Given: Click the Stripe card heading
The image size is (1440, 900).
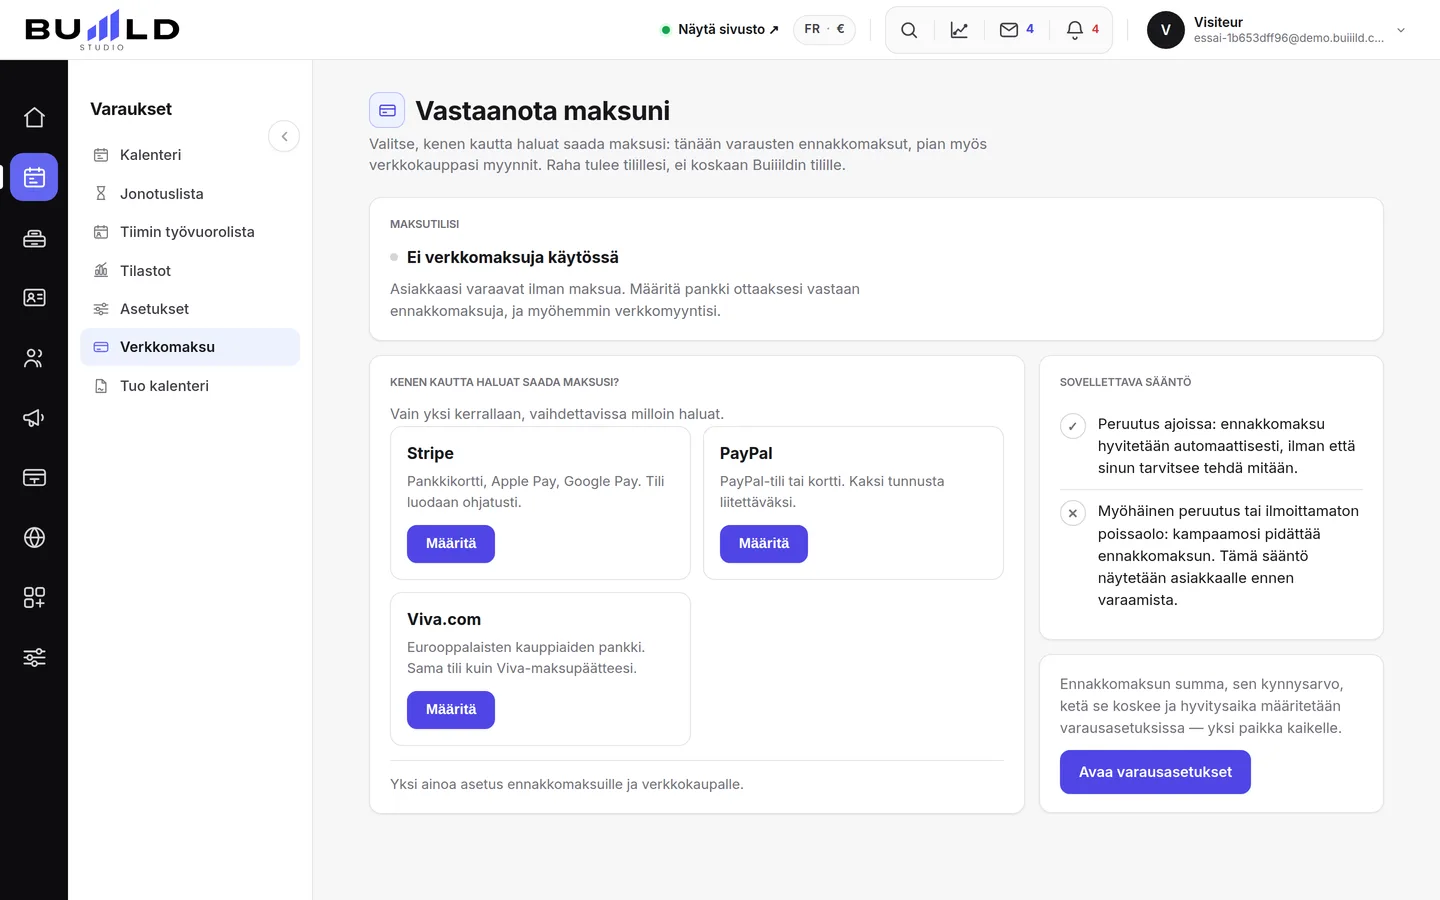Looking at the screenshot, I should pos(430,453).
